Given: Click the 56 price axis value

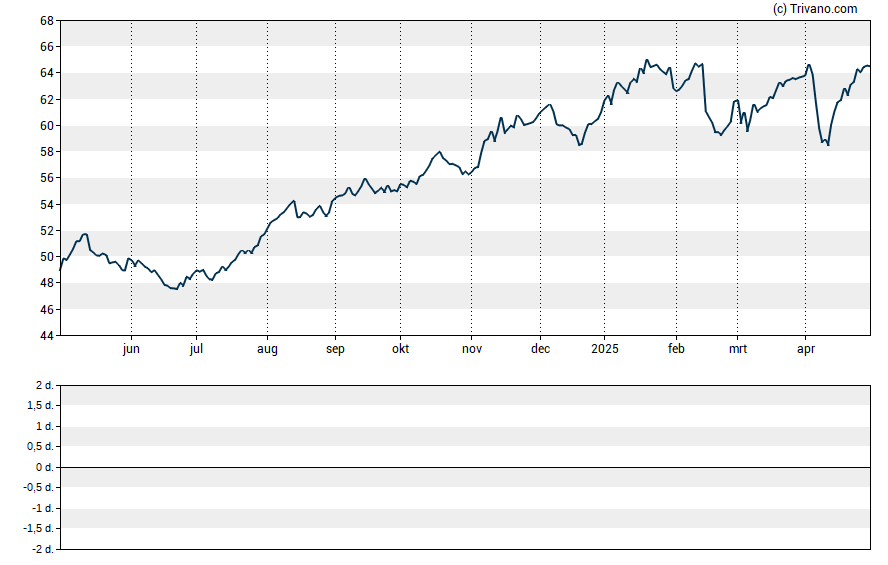Looking at the screenshot, I should [46, 178].
